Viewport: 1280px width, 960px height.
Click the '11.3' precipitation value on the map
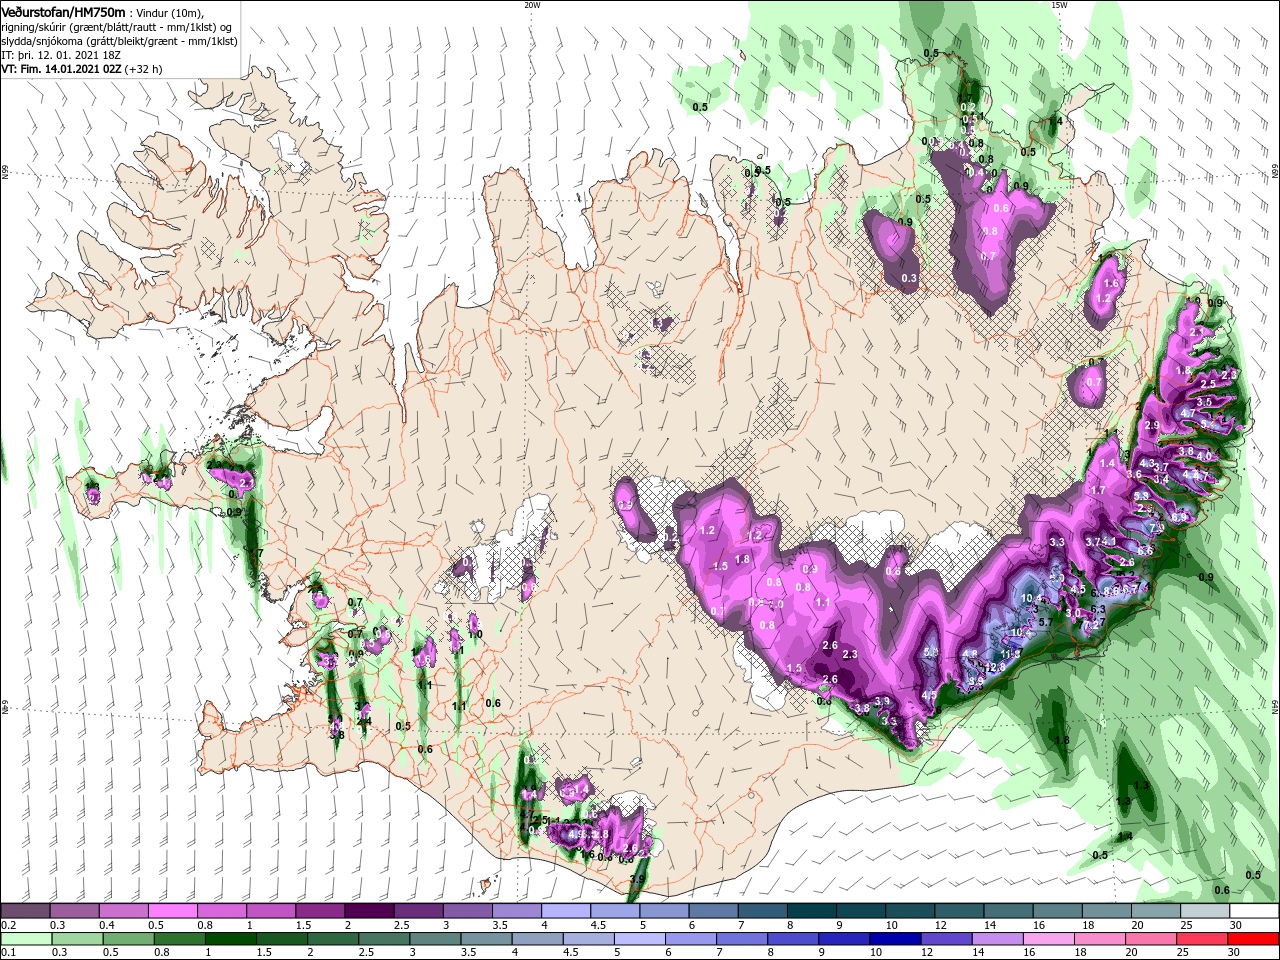point(1011,654)
